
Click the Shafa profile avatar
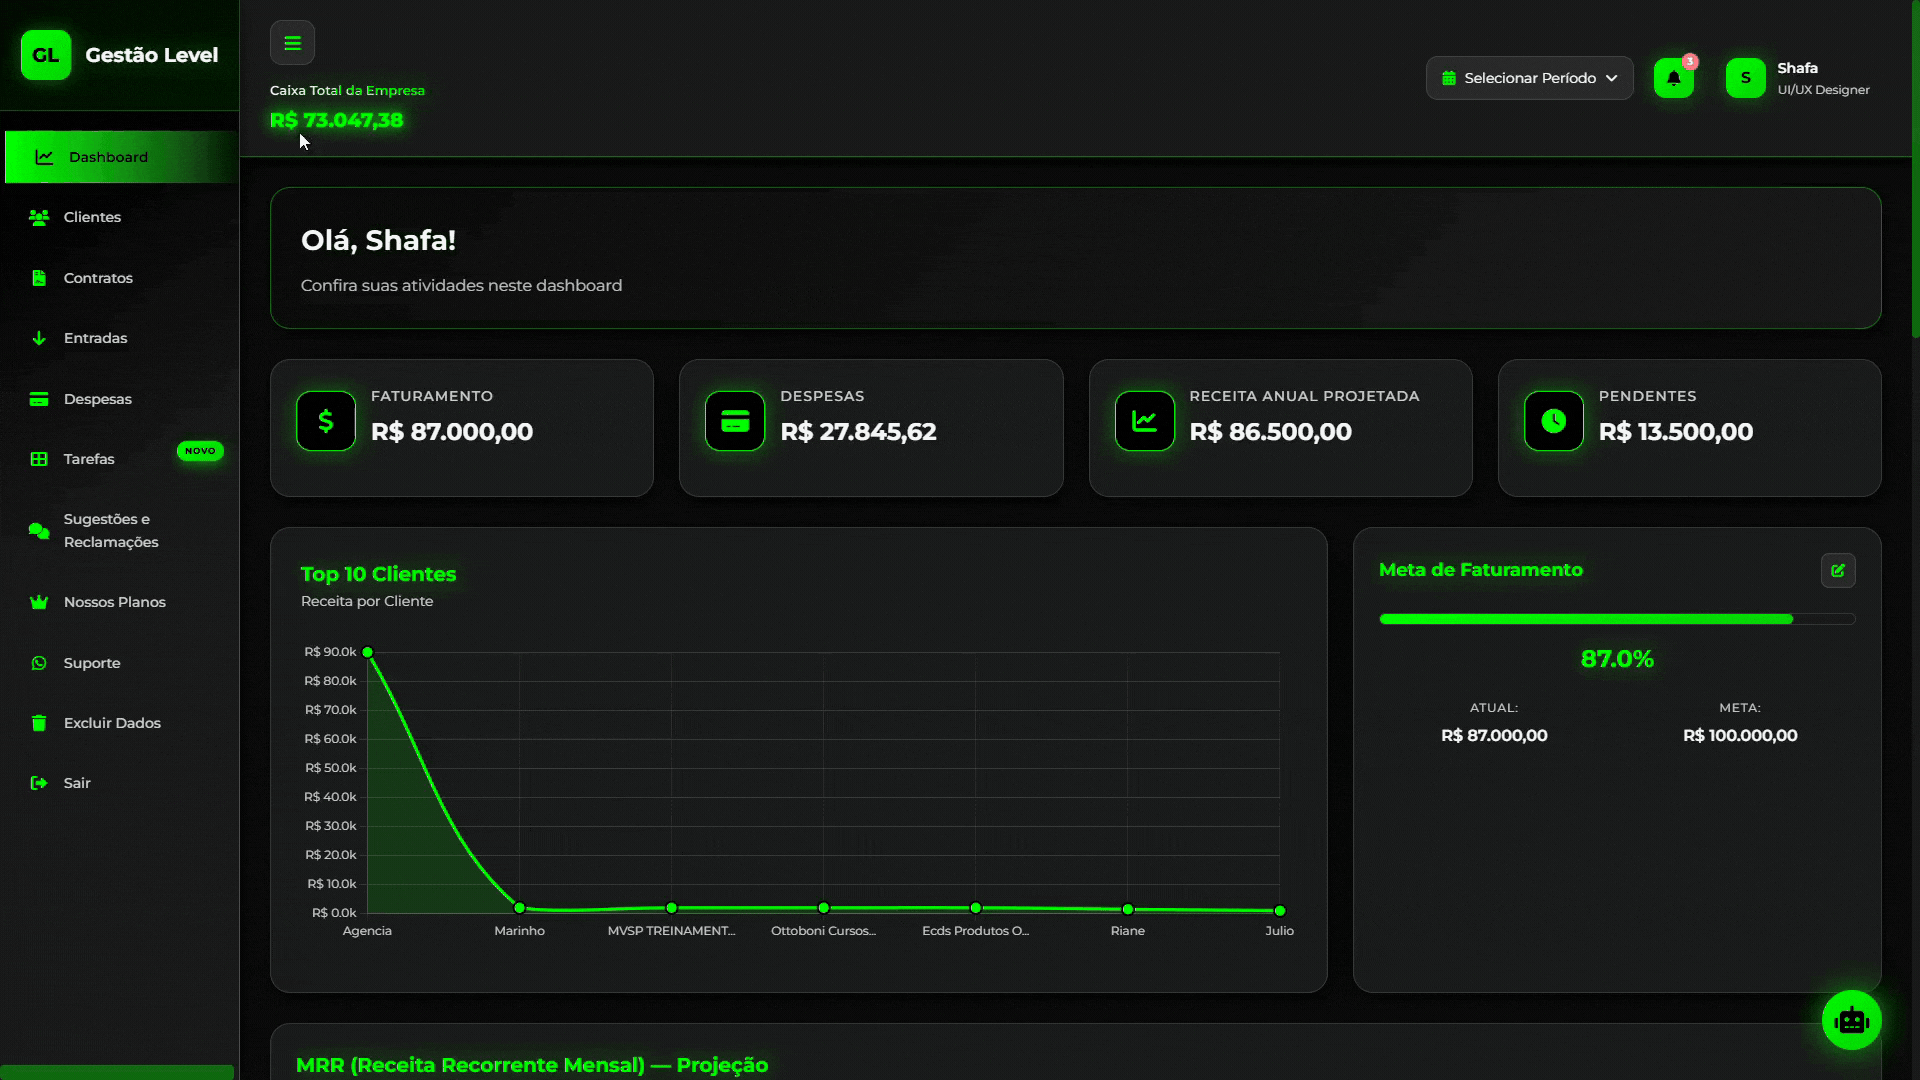[x=1745, y=77]
